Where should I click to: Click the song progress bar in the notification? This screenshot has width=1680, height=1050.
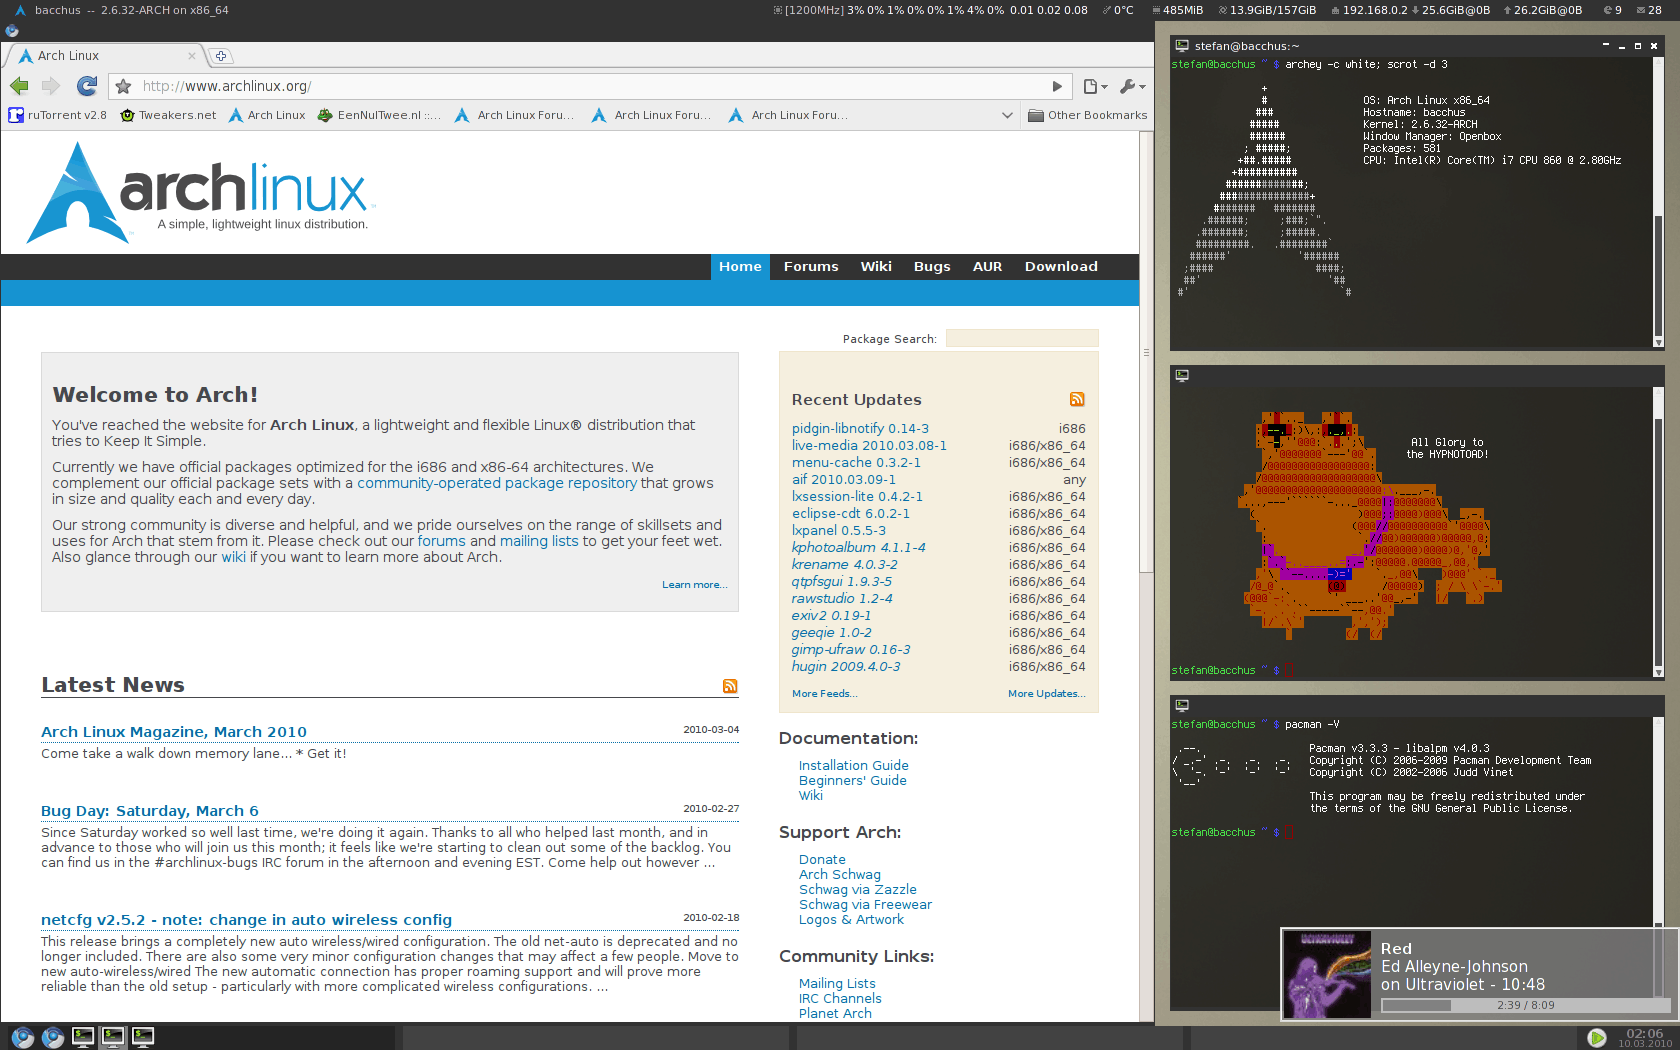pyautogui.click(x=1526, y=1005)
